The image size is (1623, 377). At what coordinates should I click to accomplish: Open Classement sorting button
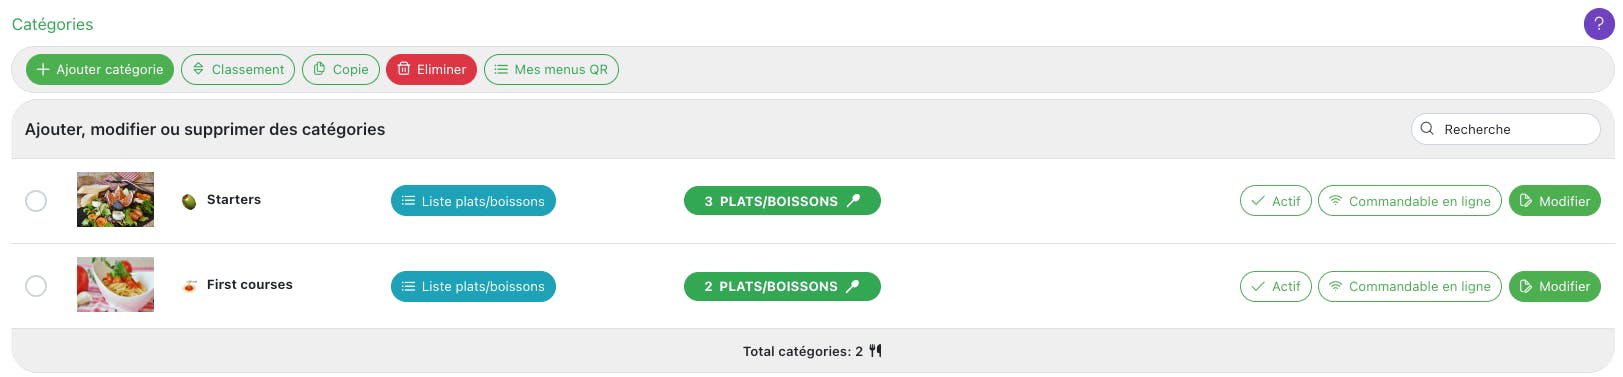[238, 69]
